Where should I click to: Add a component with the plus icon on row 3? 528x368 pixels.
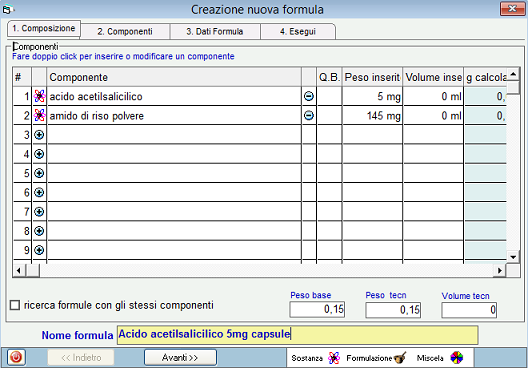[39, 135]
